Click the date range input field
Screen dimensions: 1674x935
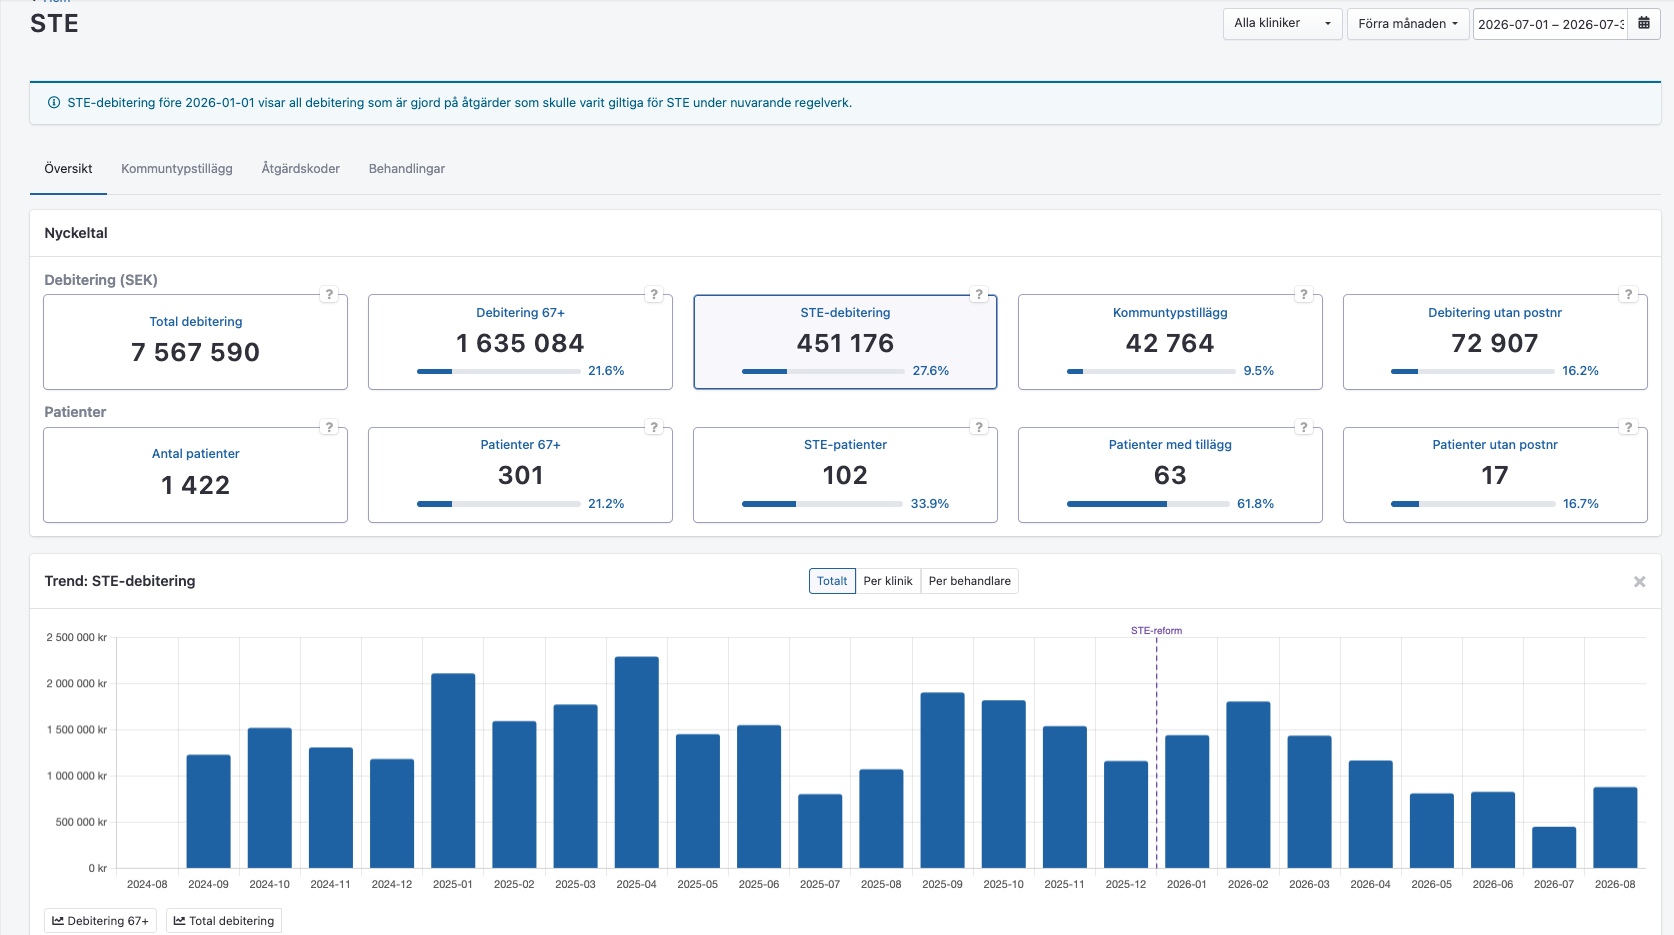[1550, 24]
